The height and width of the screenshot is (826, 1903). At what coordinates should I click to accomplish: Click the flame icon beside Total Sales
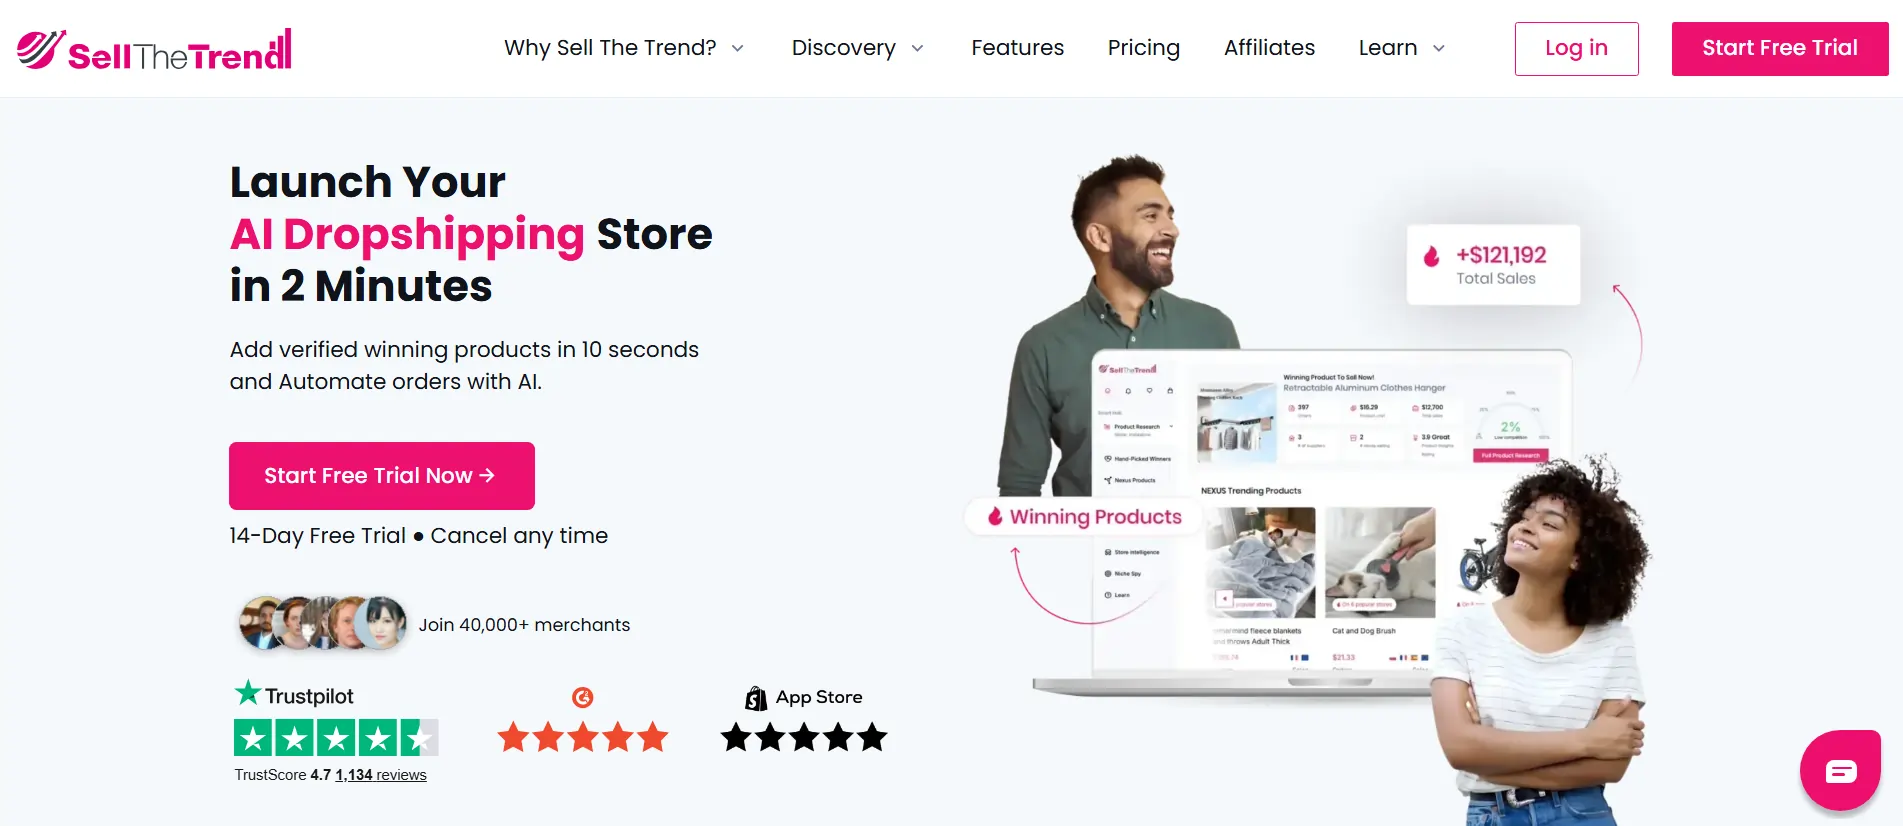(x=1432, y=257)
